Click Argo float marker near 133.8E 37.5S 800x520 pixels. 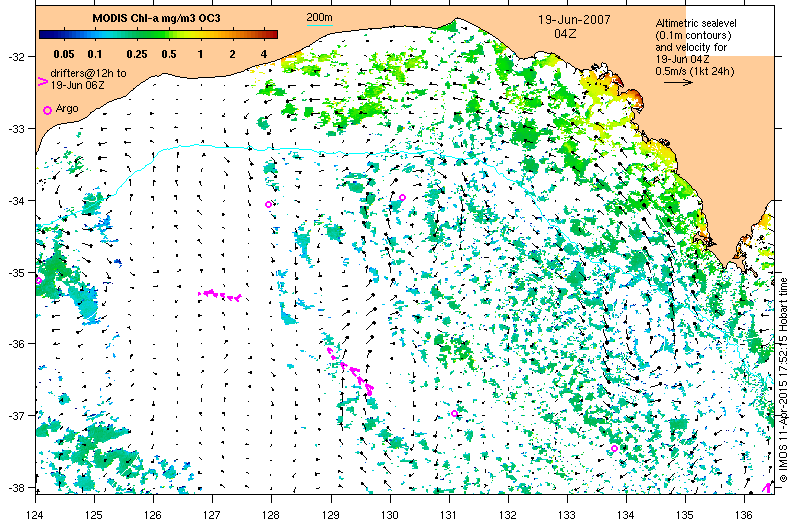[614, 449]
